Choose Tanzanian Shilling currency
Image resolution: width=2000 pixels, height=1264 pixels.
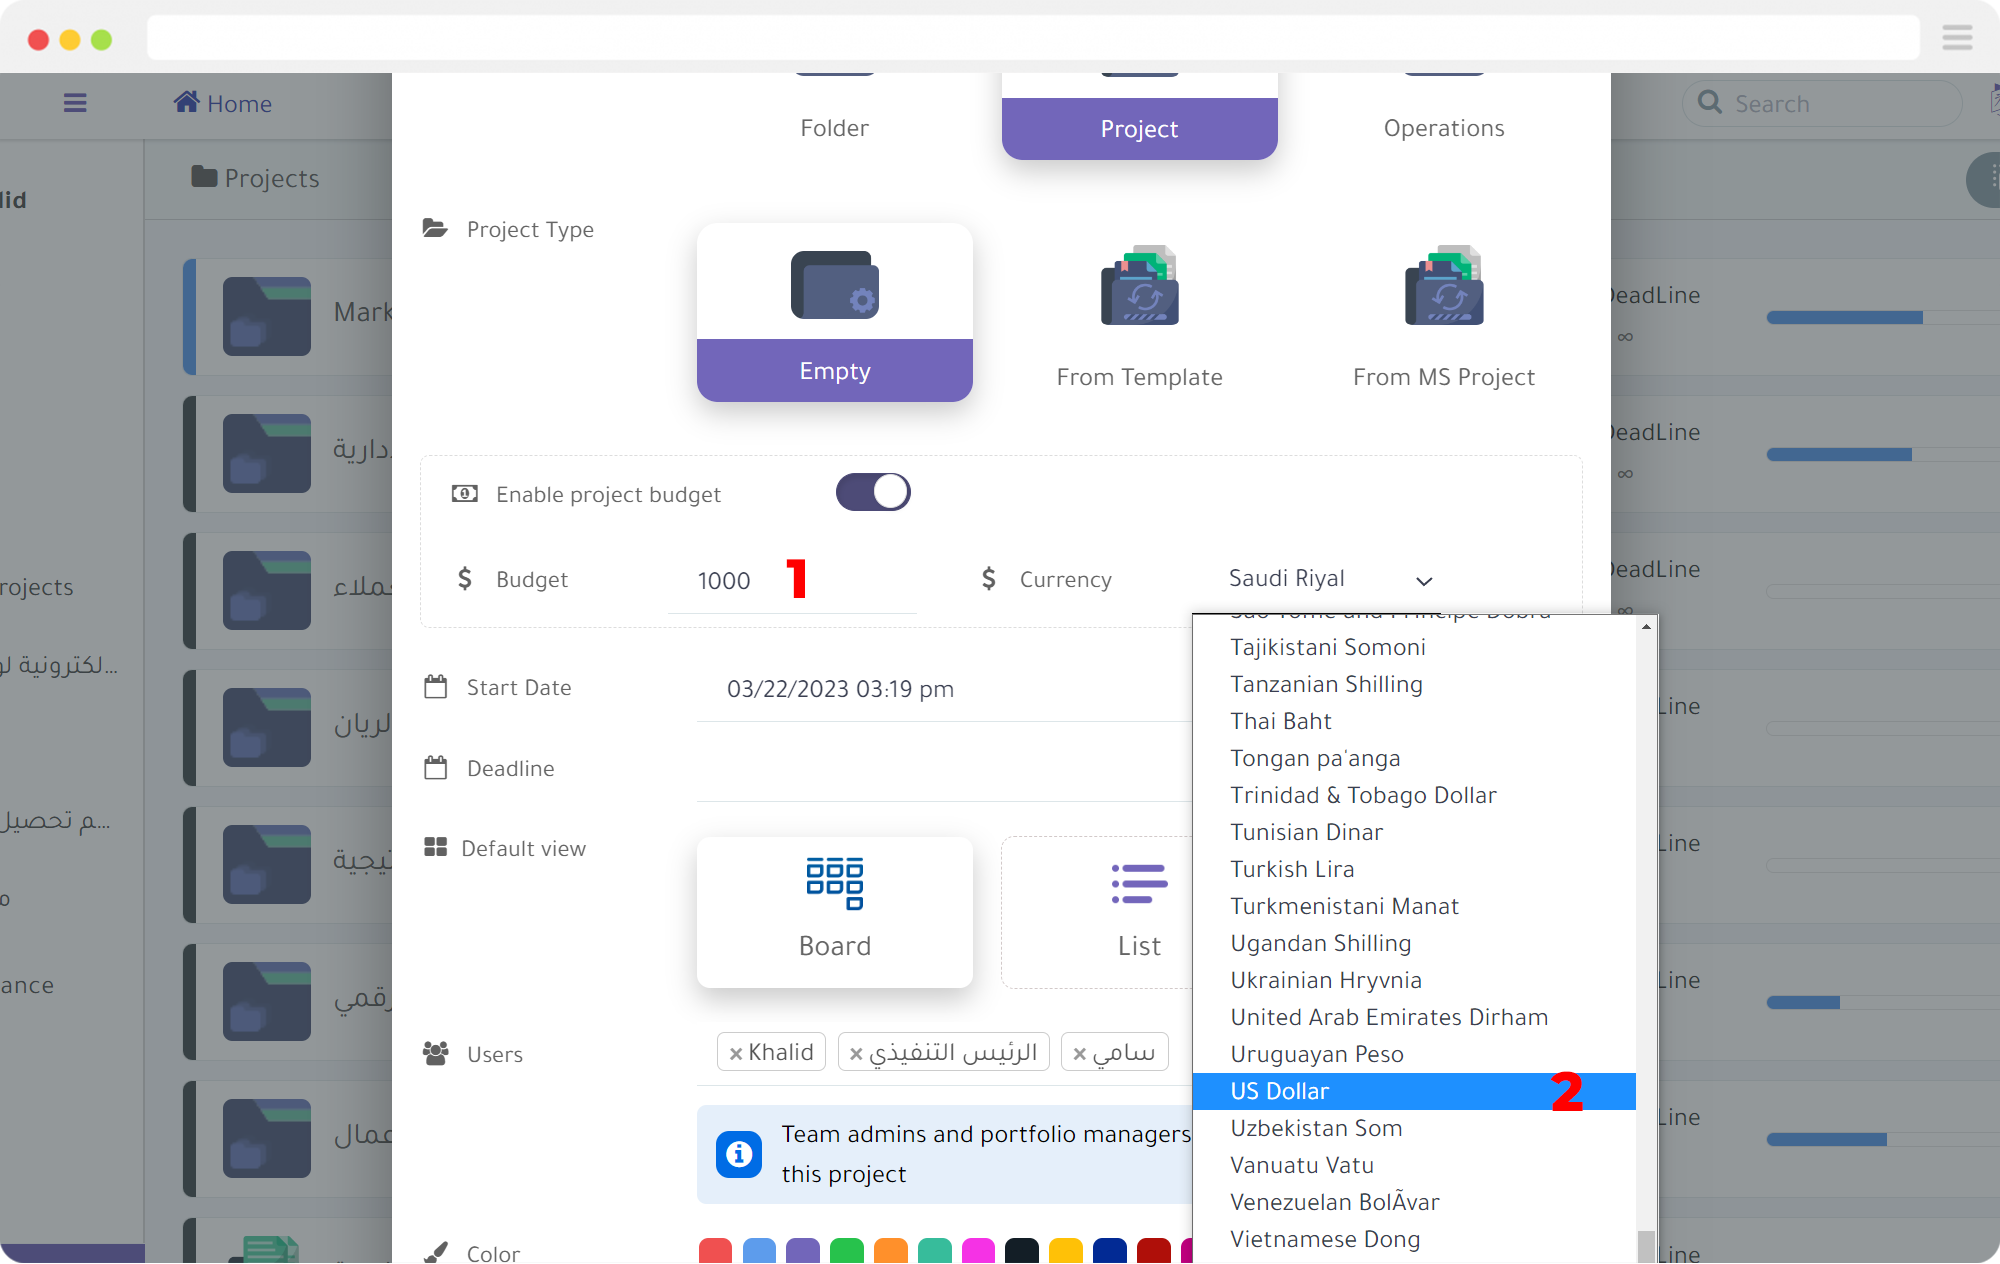coord(1414,684)
